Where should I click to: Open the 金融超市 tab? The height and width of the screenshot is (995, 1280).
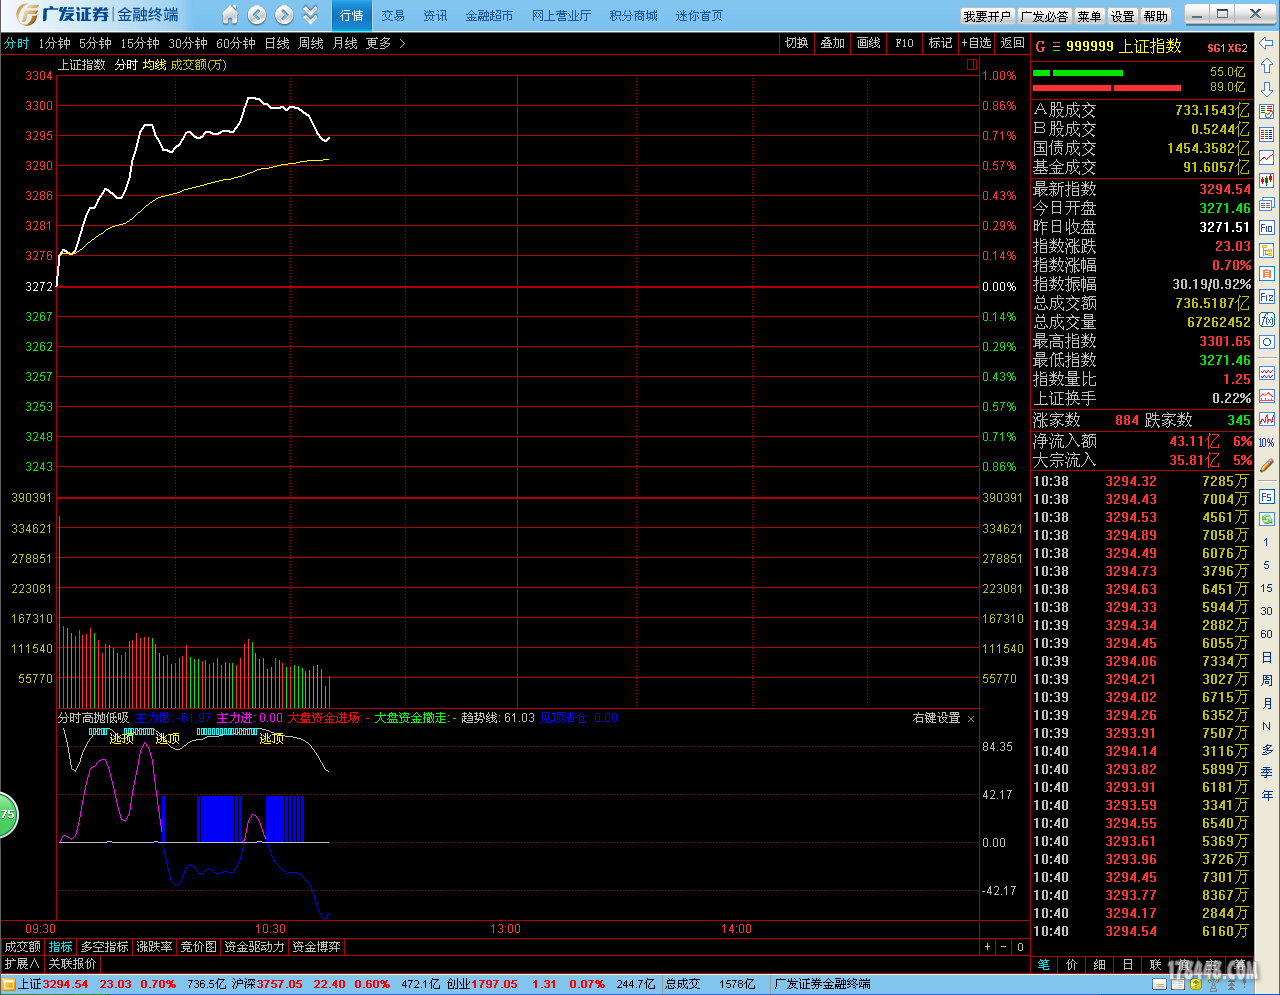click(489, 16)
